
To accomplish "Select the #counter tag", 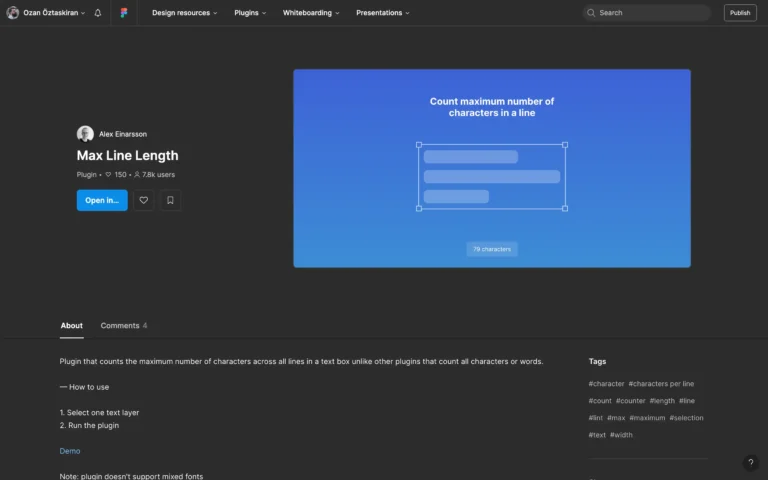I will tap(630, 401).
